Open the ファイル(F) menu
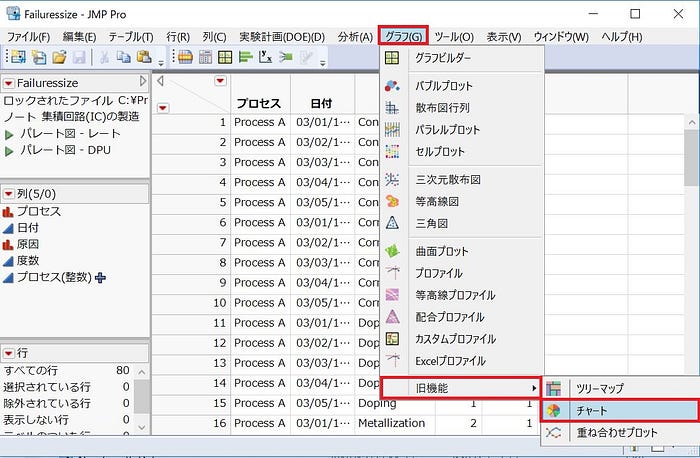This screenshot has width=700, height=458. point(29,37)
